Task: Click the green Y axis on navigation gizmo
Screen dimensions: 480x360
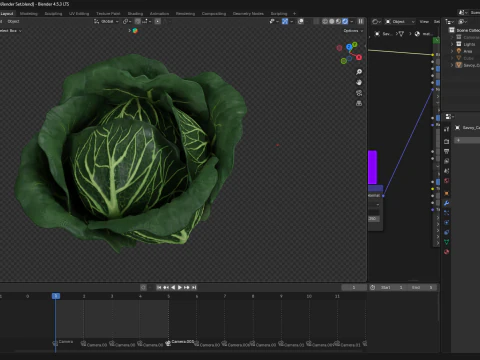Action: tap(355, 44)
